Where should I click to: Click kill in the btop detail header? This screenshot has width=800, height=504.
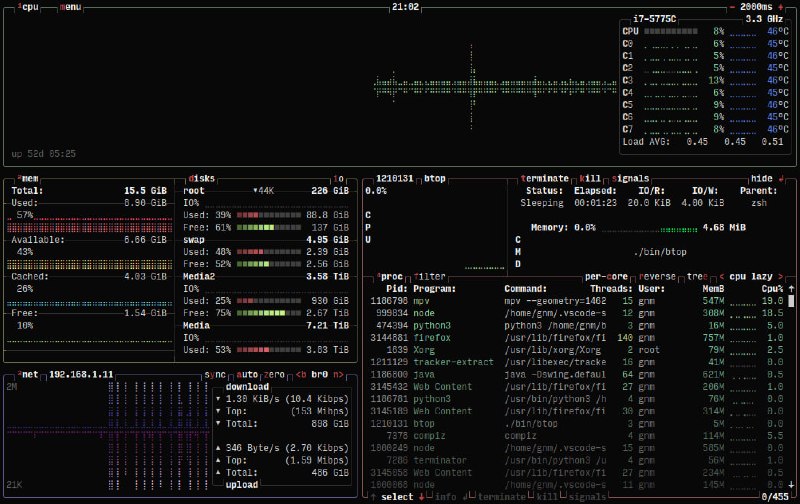(590, 179)
